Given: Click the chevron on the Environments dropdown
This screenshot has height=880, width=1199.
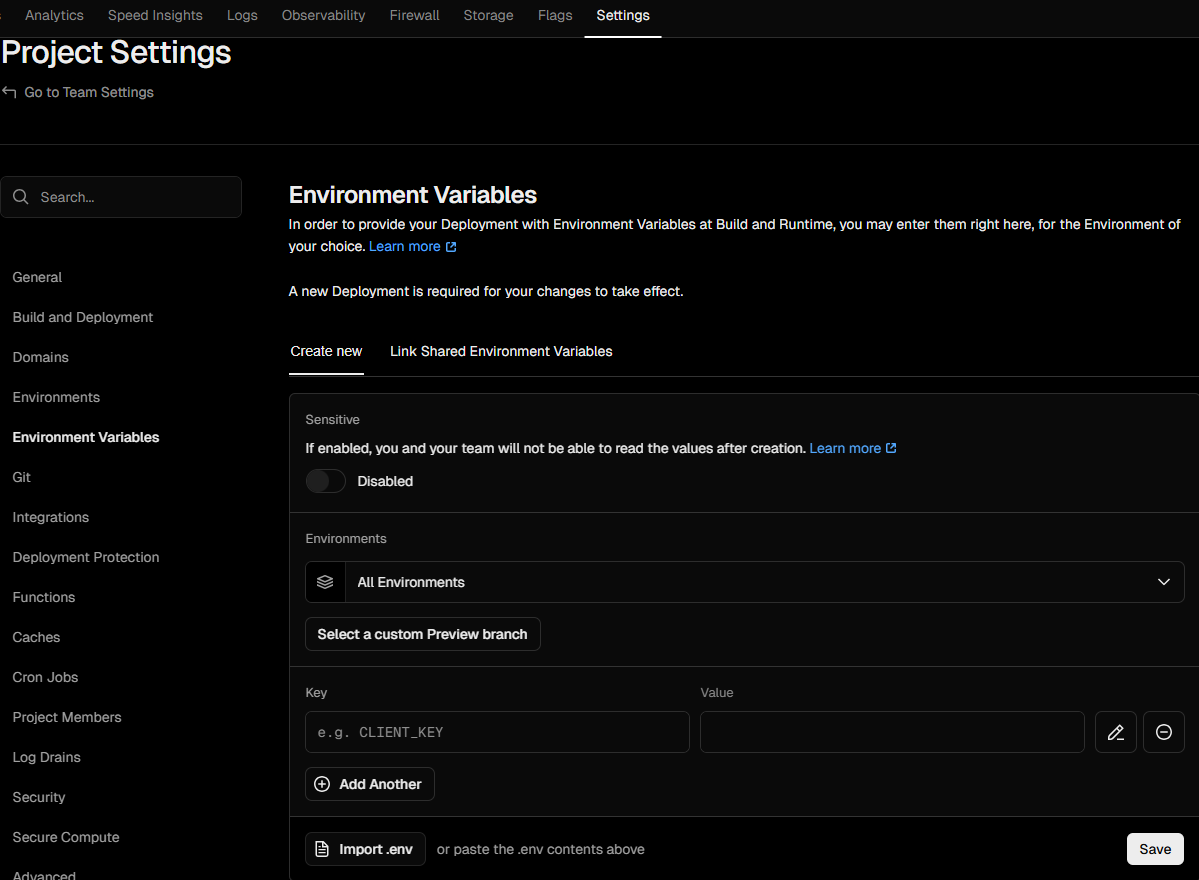Looking at the screenshot, I should pos(1163,582).
